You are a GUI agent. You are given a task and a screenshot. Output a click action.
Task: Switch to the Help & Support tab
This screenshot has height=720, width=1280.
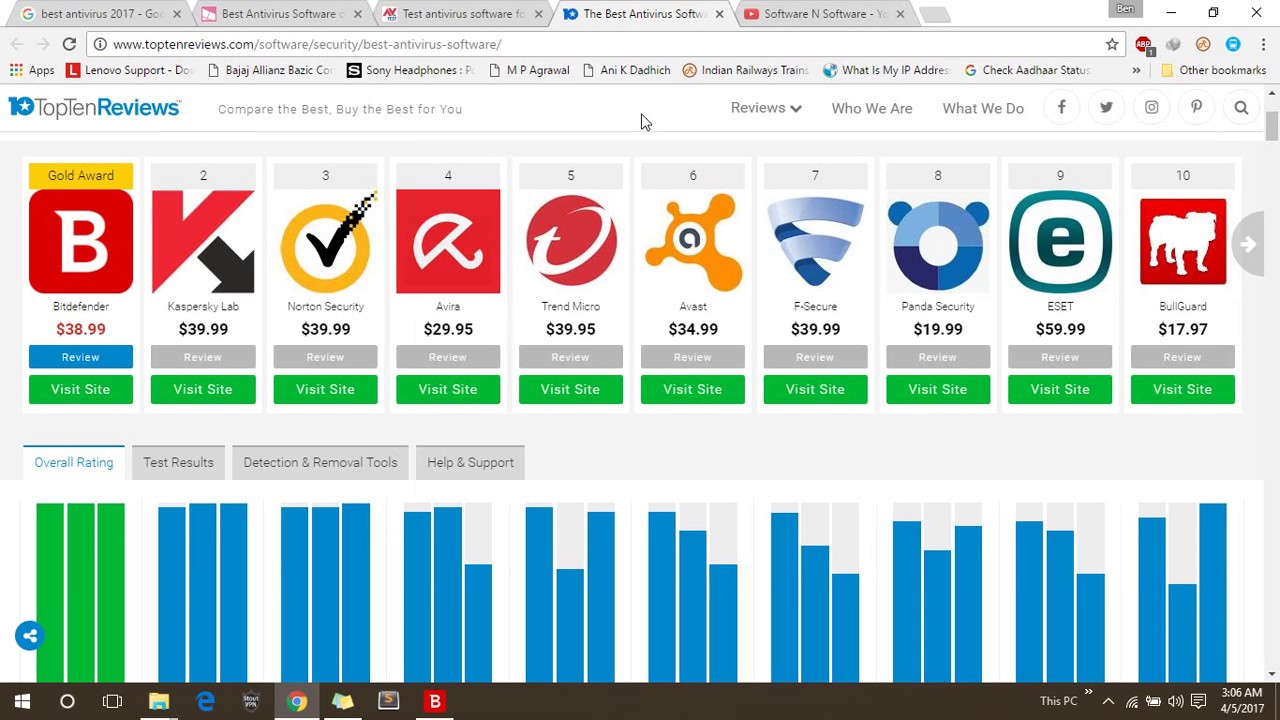(x=470, y=462)
